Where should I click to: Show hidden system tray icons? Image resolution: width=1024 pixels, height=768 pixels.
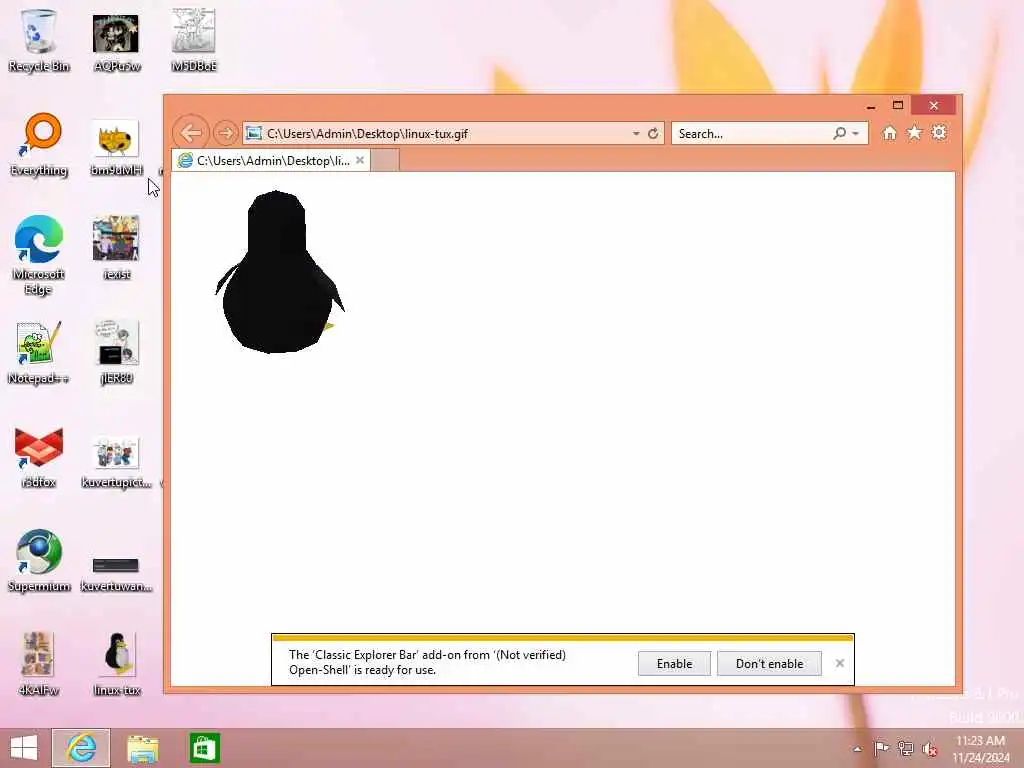click(x=857, y=748)
